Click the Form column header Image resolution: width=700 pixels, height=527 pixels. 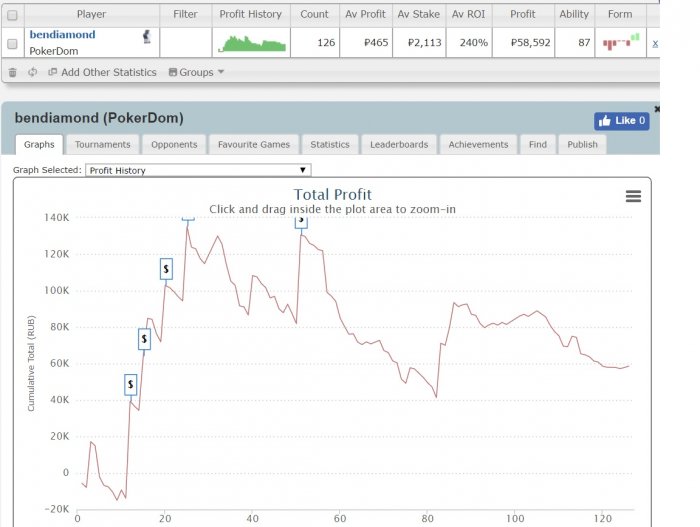620,14
